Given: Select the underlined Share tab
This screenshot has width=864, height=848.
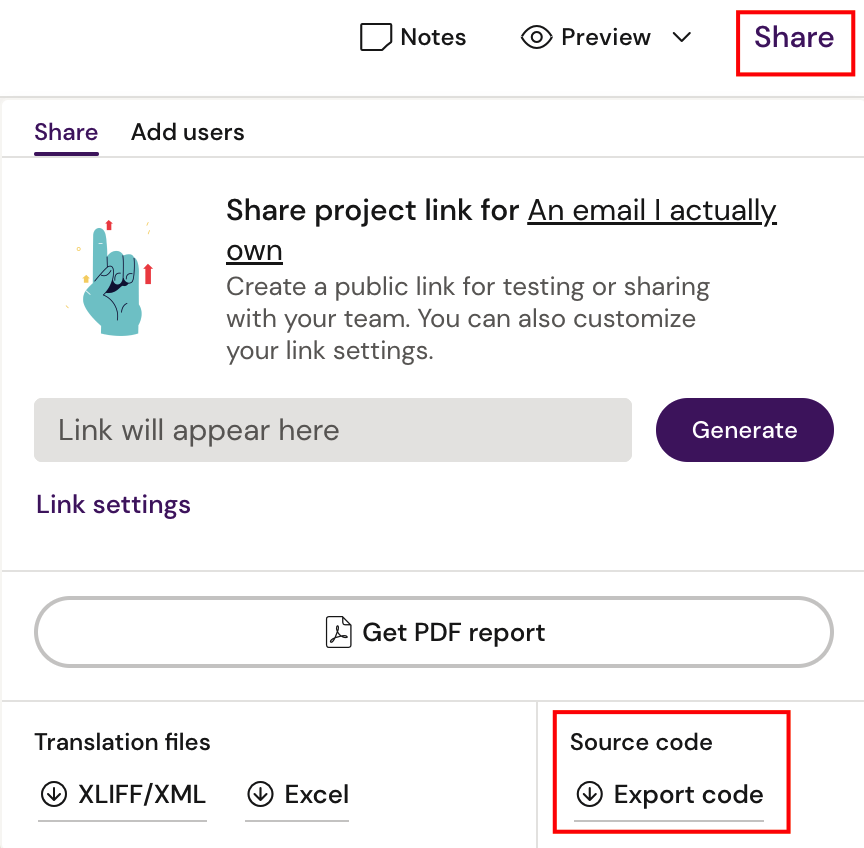Looking at the screenshot, I should pyautogui.click(x=66, y=132).
